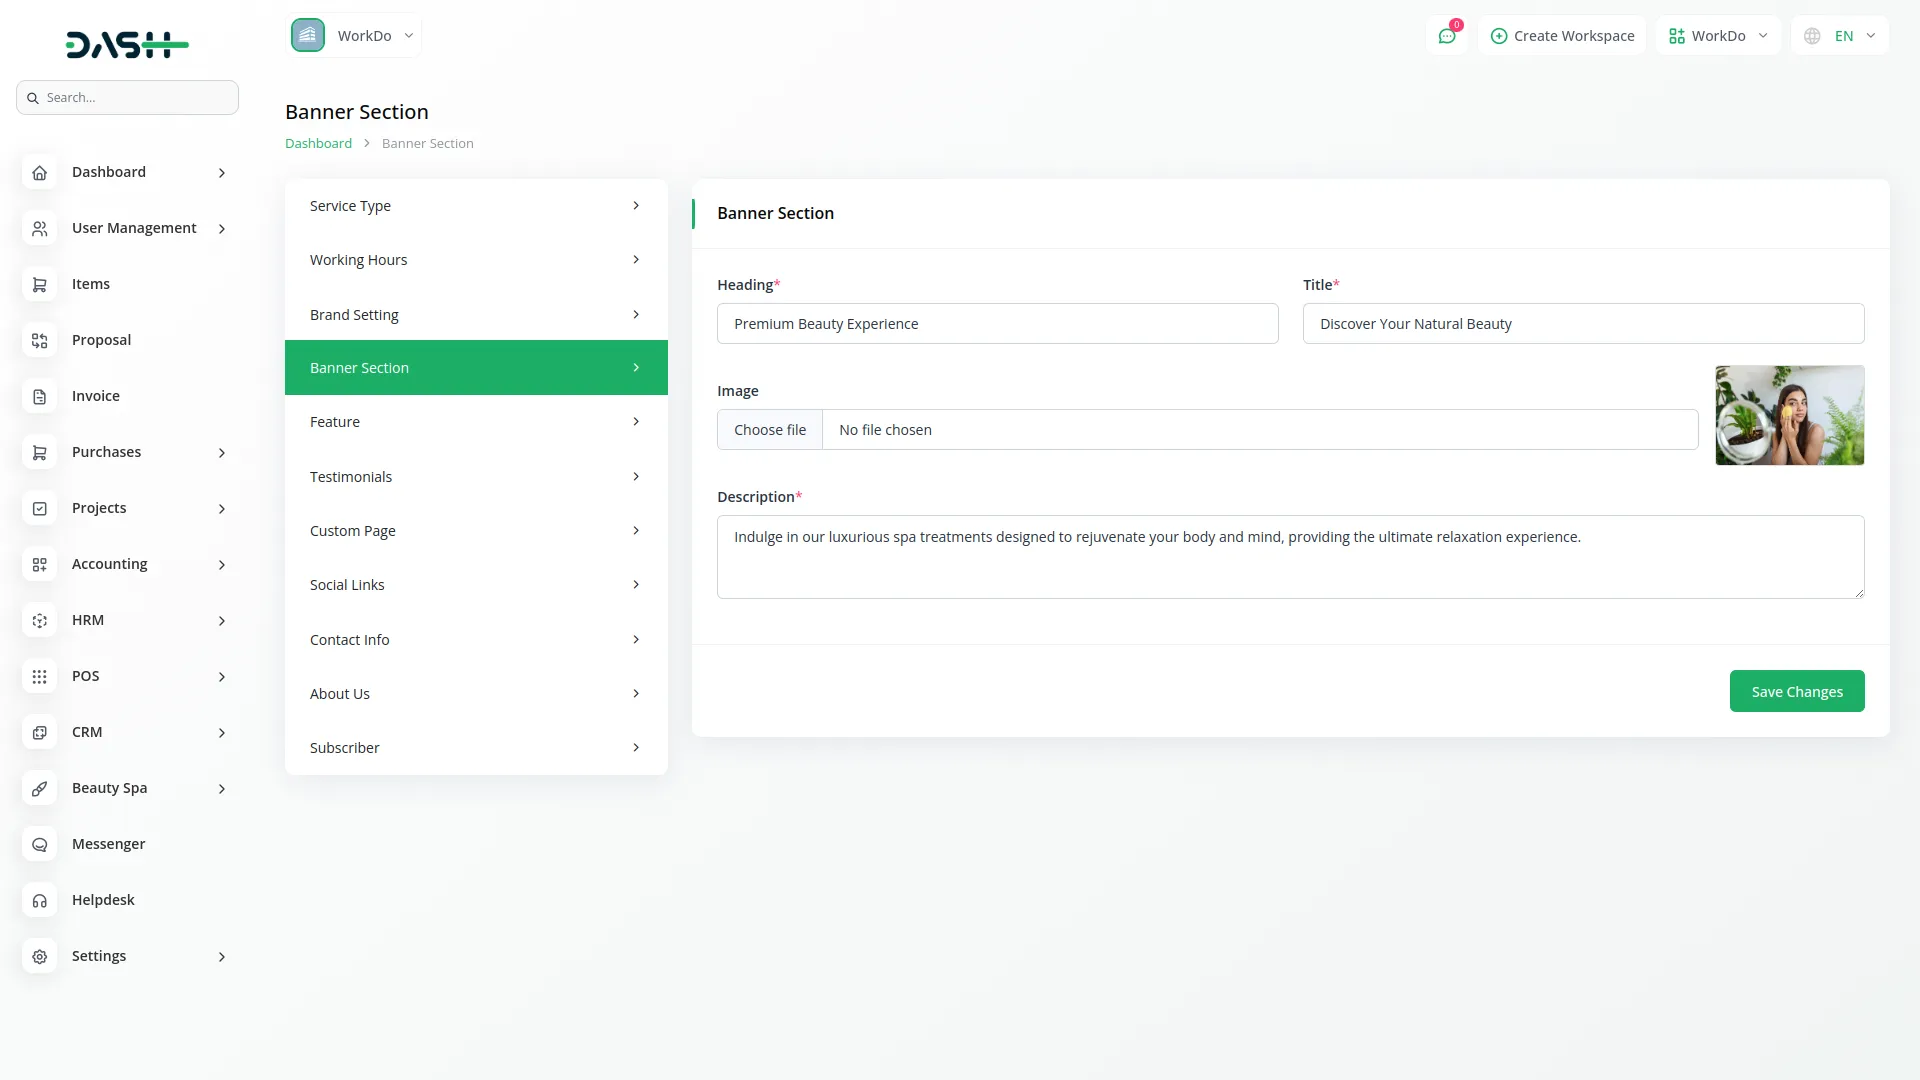1920x1080 pixels.
Task: Click the Helpdesk headset icon
Action: point(39,901)
